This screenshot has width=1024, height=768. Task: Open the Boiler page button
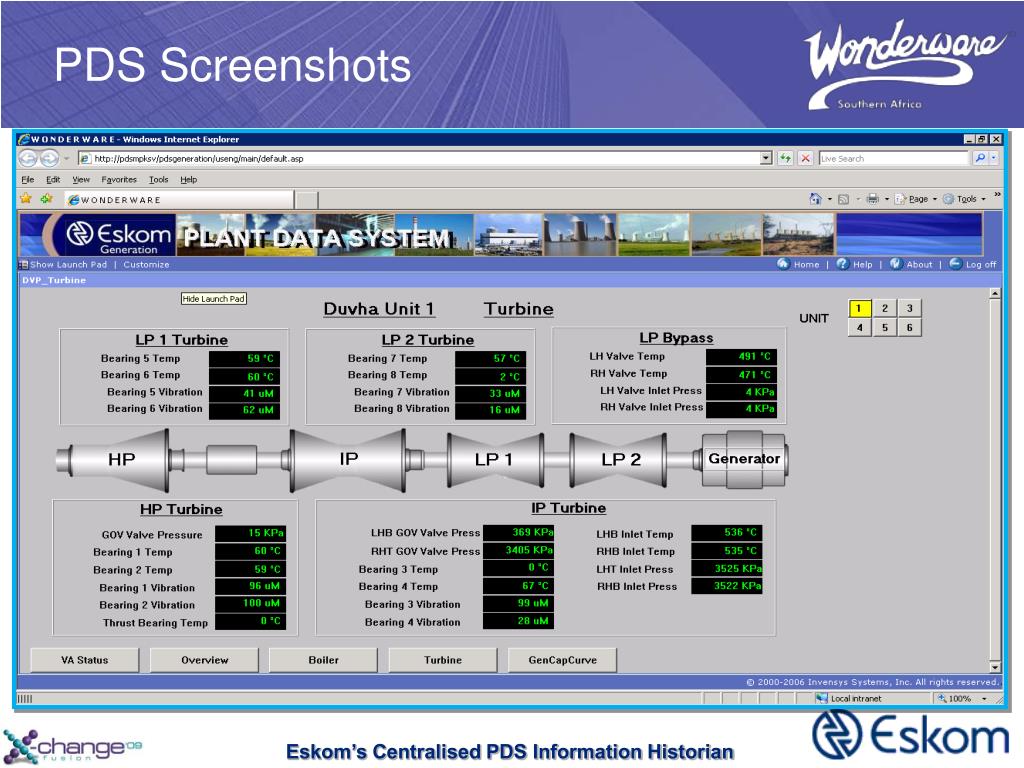(x=323, y=660)
